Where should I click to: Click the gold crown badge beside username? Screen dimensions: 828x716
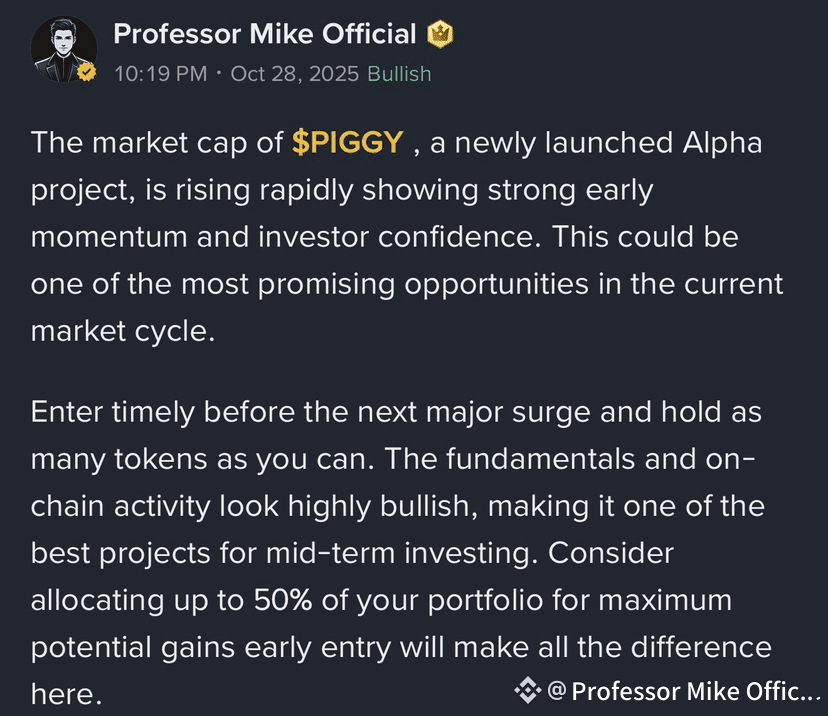tap(440, 34)
